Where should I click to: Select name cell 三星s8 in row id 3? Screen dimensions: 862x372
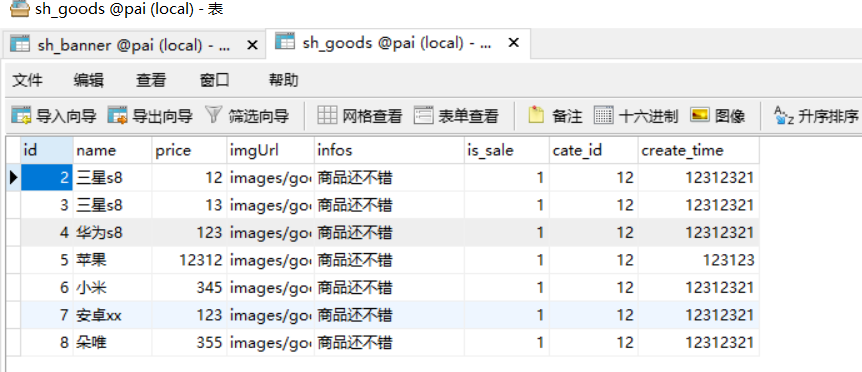click(112, 205)
